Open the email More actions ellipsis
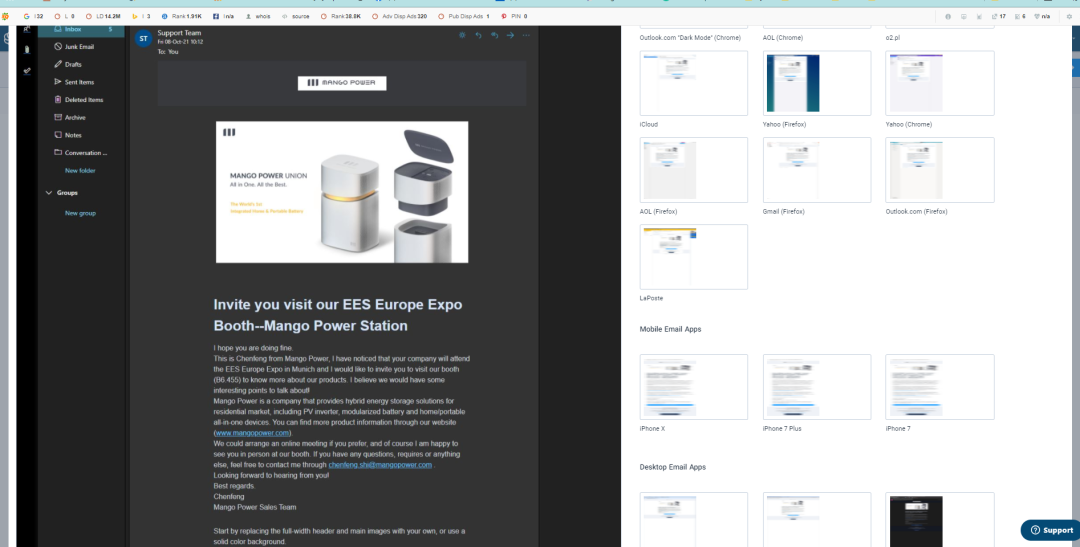This screenshot has height=547, width=1080. (x=526, y=35)
